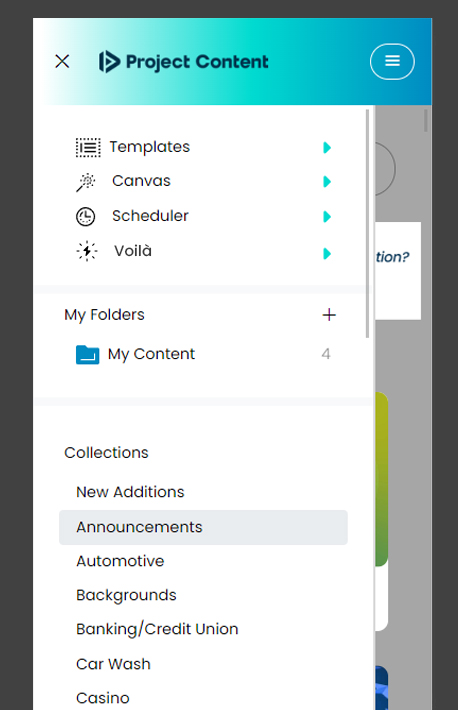Click the Project Content logo

pyautogui.click(x=183, y=62)
